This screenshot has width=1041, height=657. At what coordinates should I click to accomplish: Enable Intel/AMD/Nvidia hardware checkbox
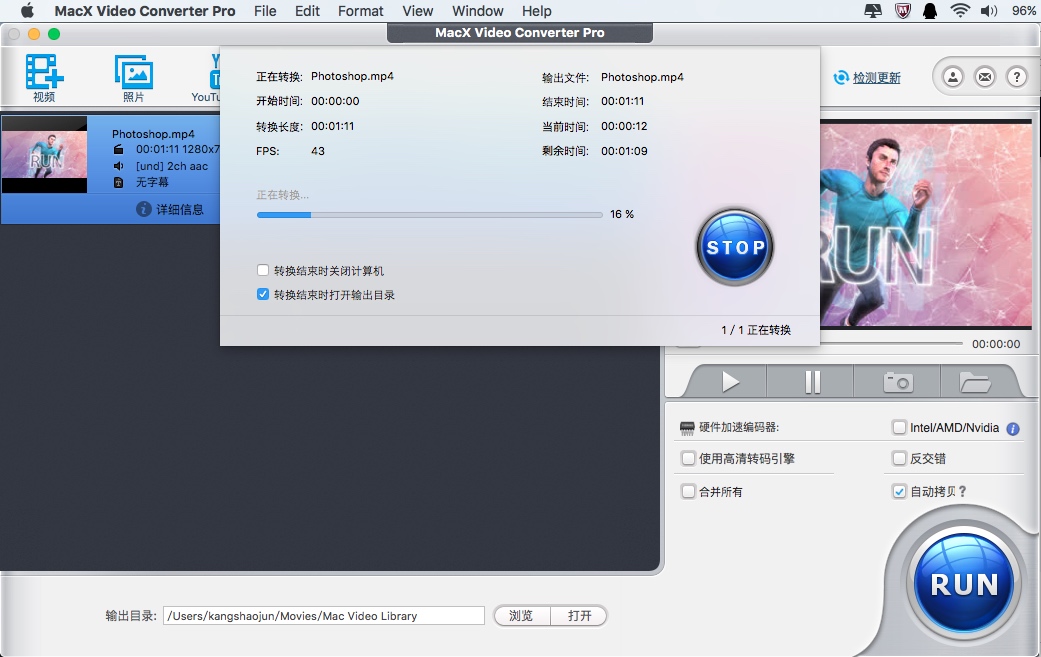coord(899,427)
